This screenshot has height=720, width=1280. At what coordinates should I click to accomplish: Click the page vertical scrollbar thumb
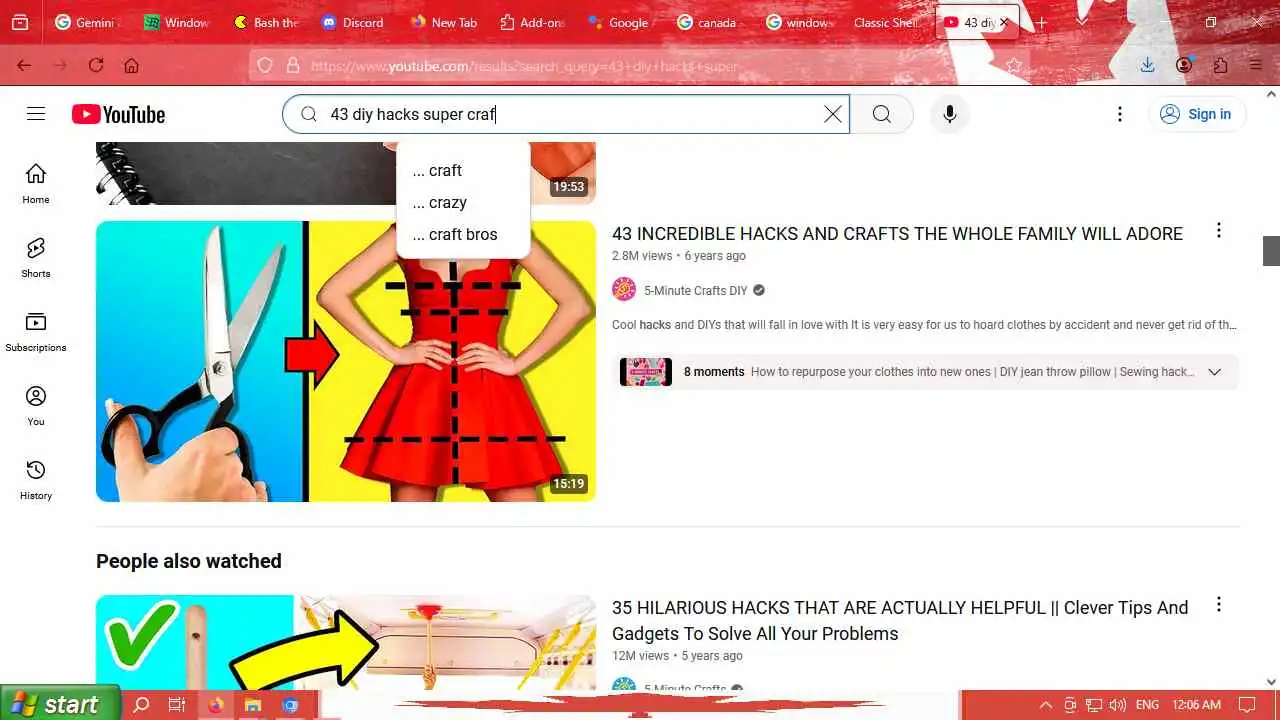coord(1271,251)
